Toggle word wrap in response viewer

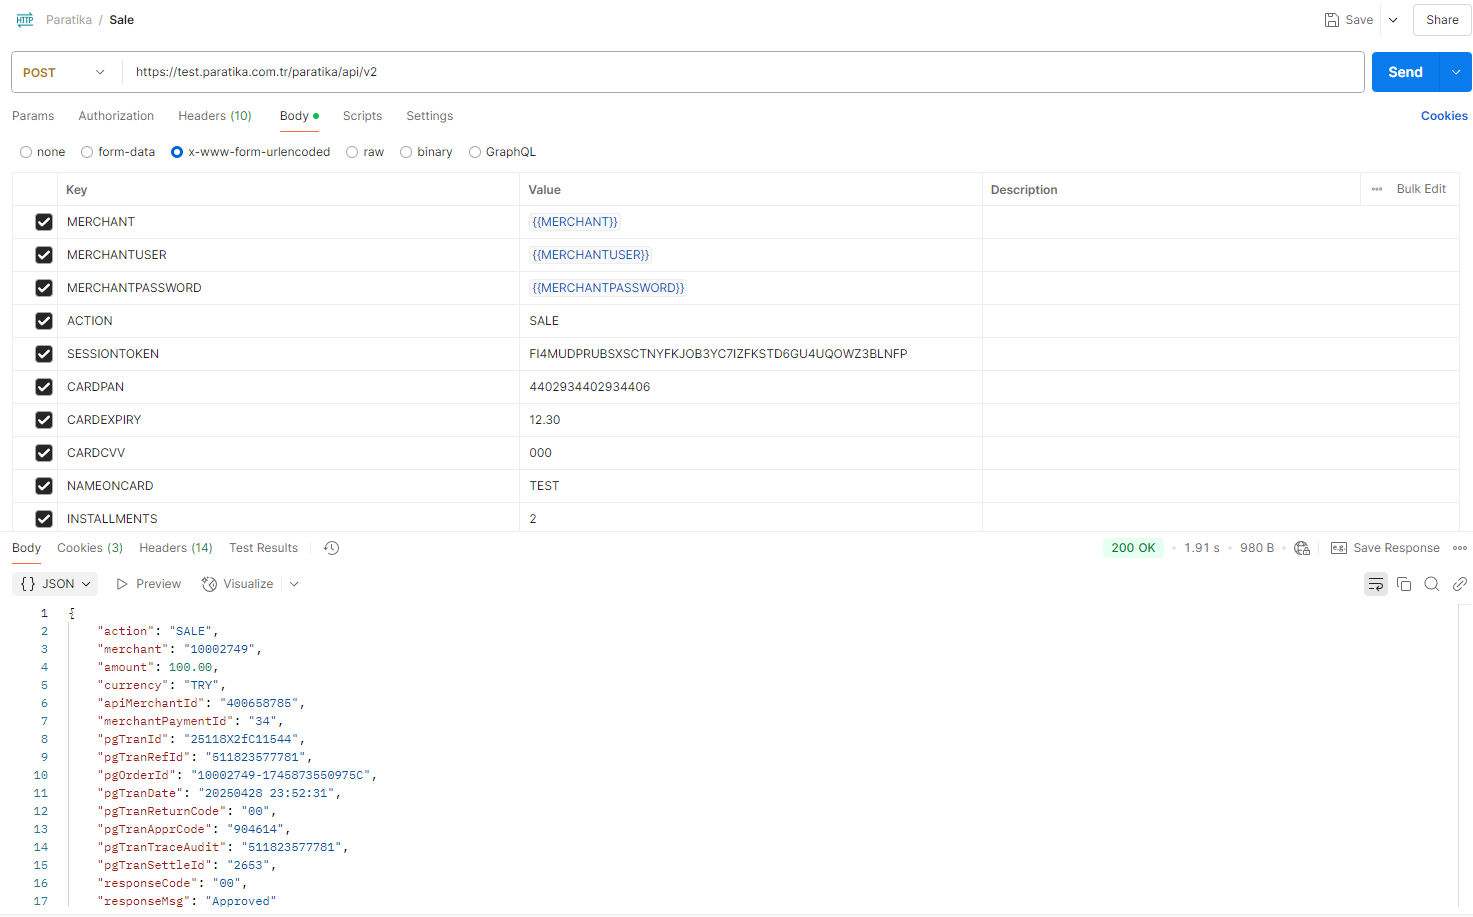[x=1376, y=584]
